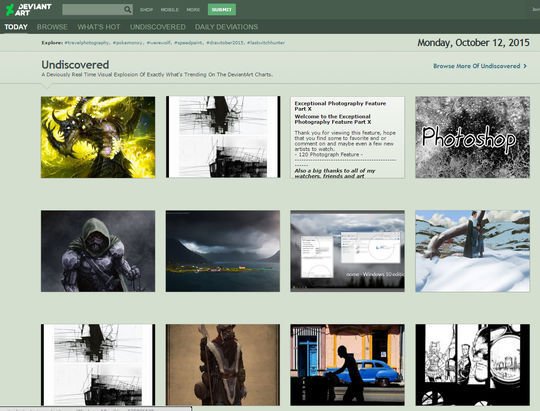Expand the More menu in header
The height and width of the screenshot is (411, 540).
point(193,10)
